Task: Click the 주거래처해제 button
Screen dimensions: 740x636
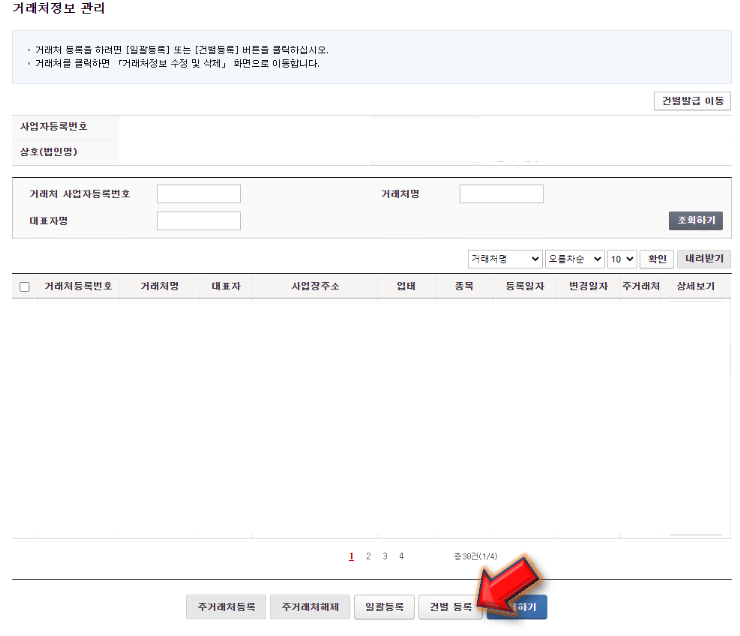Action: pyautogui.click(x=310, y=607)
